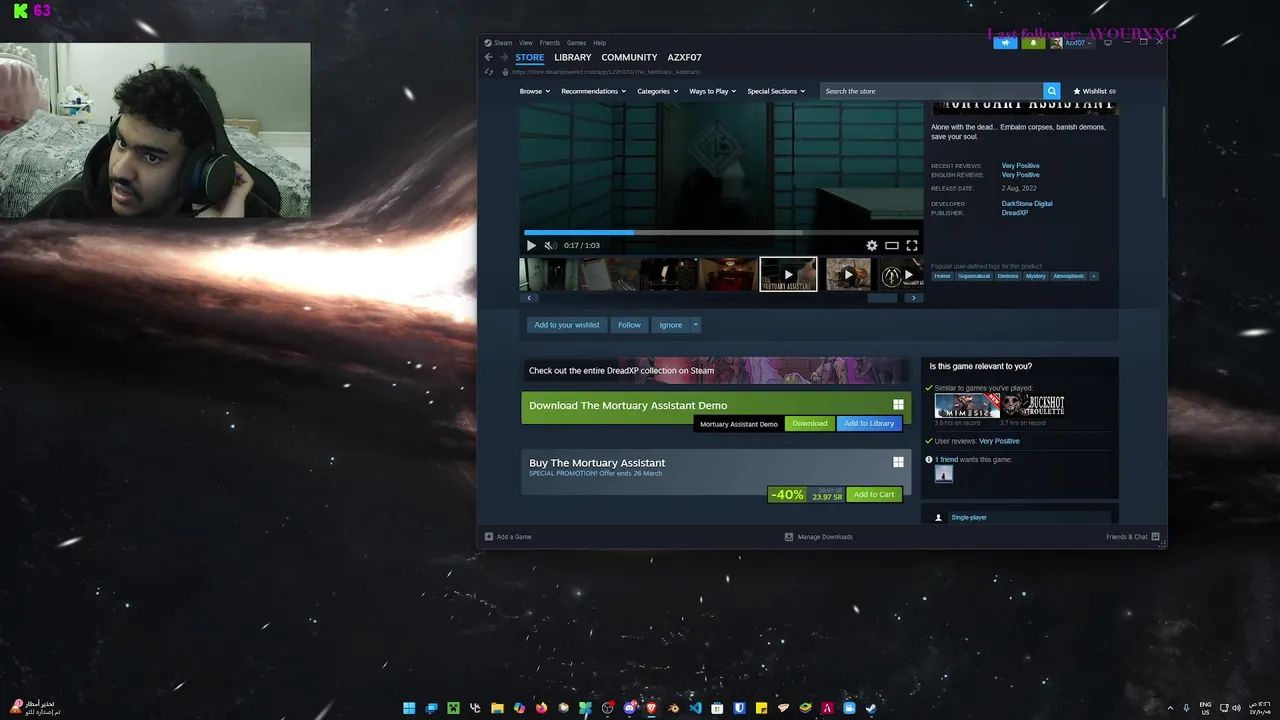Open the Ignore options dropdown arrow
1280x720 pixels.
[696, 325]
